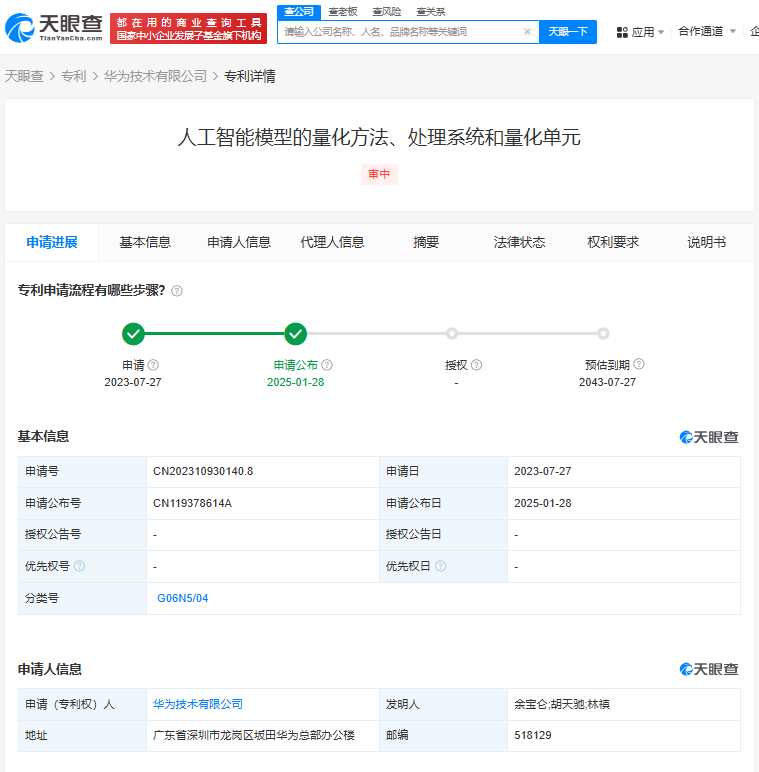Open the 法律状态 tab
The width and height of the screenshot is (759, 772).
pos(519,242)
